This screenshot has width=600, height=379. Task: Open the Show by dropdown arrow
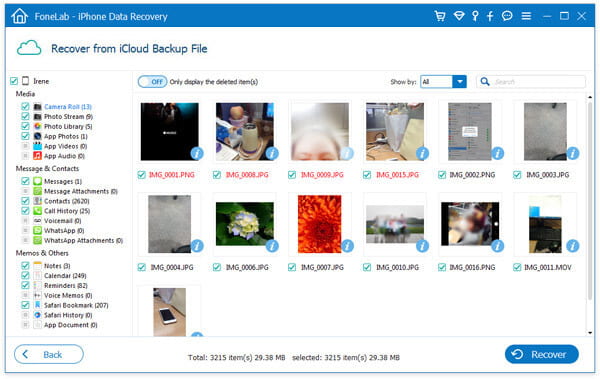point(460,82)
